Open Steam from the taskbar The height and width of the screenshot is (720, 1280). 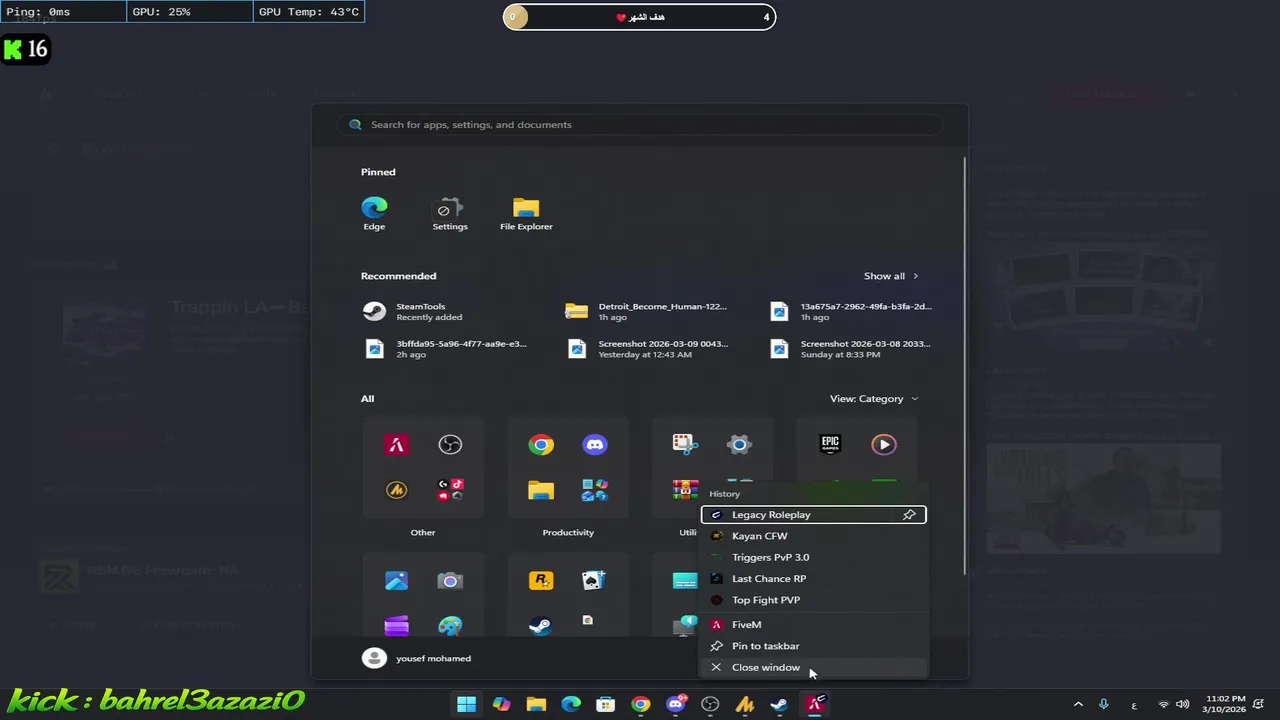pos(779,704)
